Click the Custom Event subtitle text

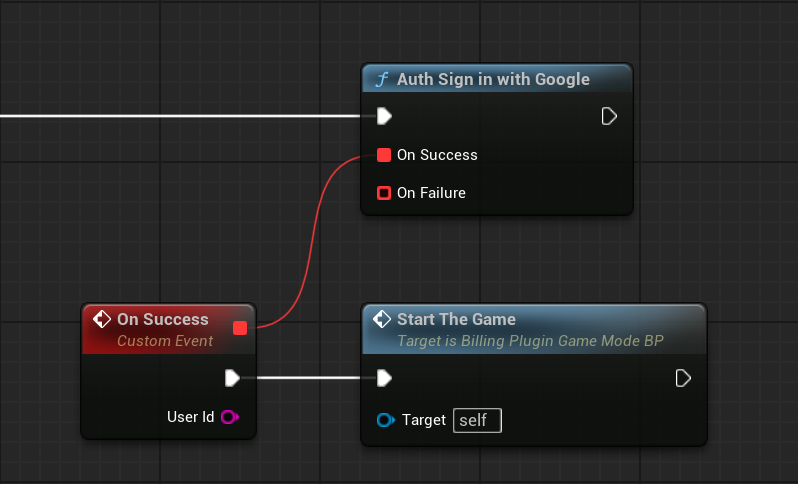point(165,341)
